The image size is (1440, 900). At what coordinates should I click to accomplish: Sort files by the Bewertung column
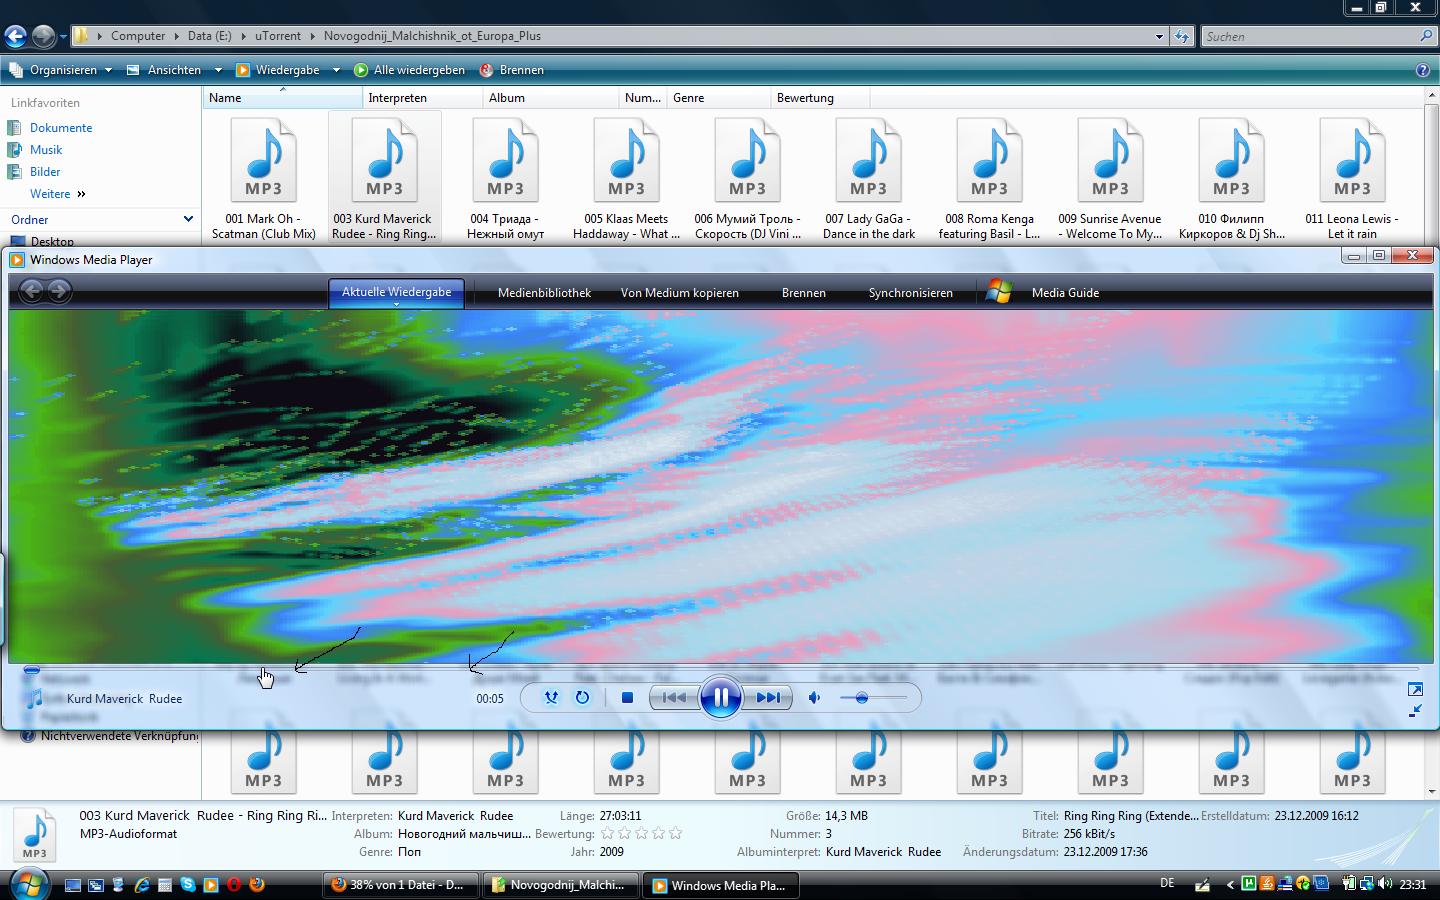[820, 98]
